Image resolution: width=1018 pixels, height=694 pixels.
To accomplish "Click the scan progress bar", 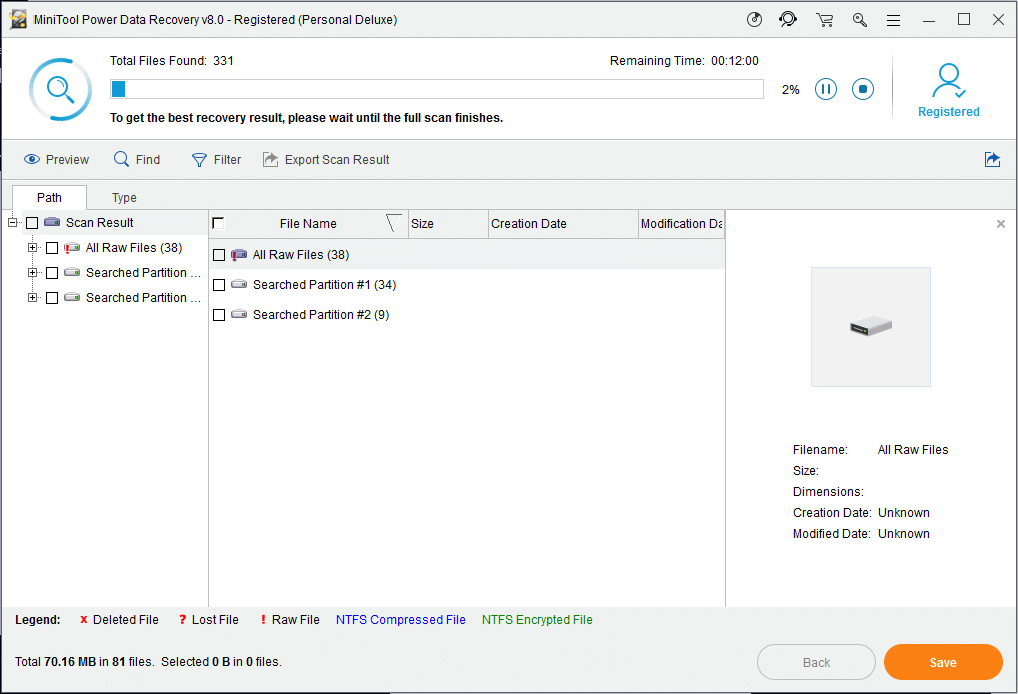I will click(x=437, y=89).
